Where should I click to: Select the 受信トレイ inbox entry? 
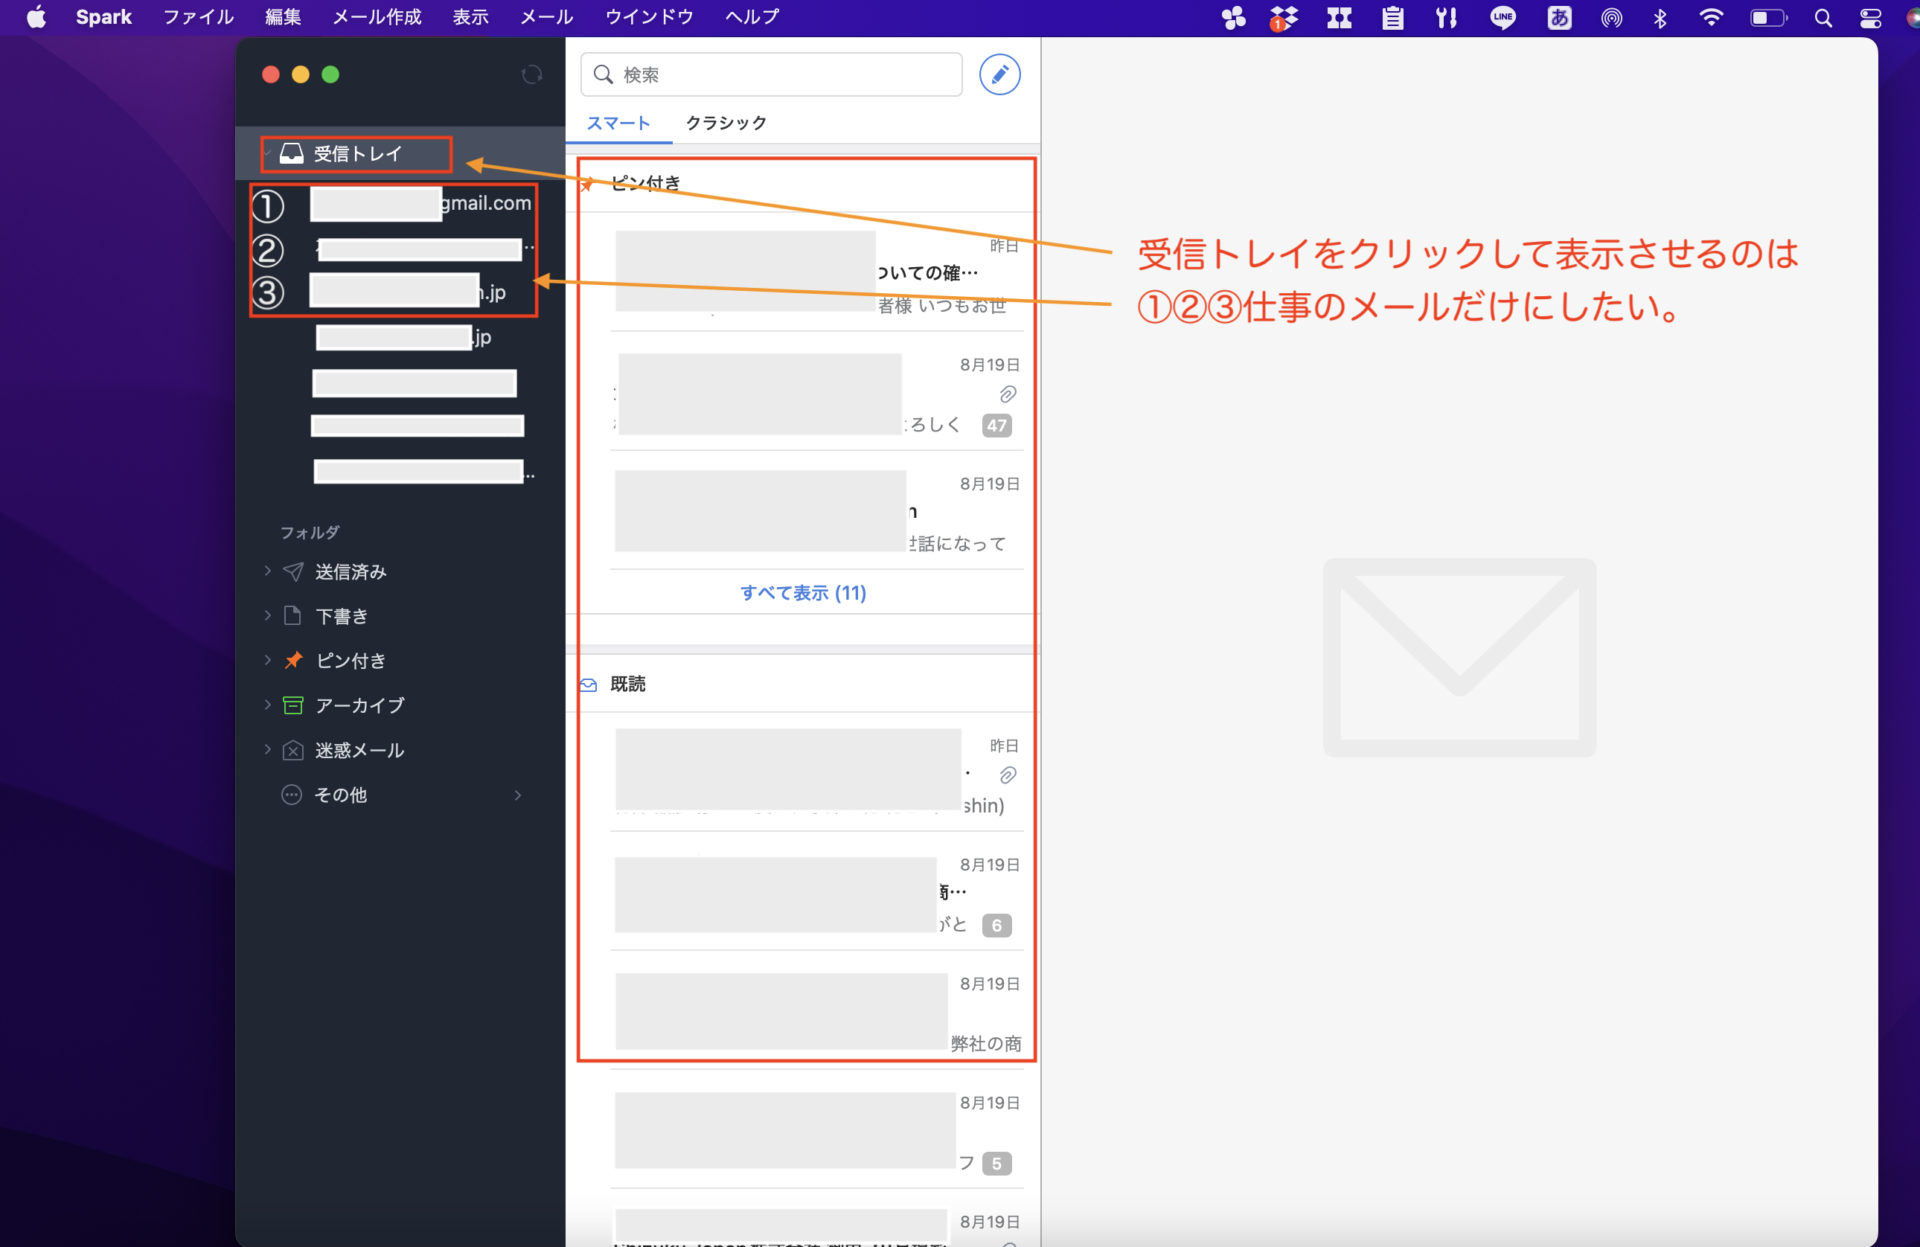pos(355,154)
